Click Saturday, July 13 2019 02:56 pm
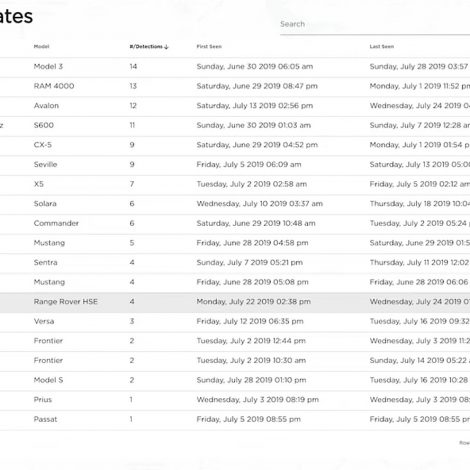This screenshot has width=470, height=470. tap(255, 106)
